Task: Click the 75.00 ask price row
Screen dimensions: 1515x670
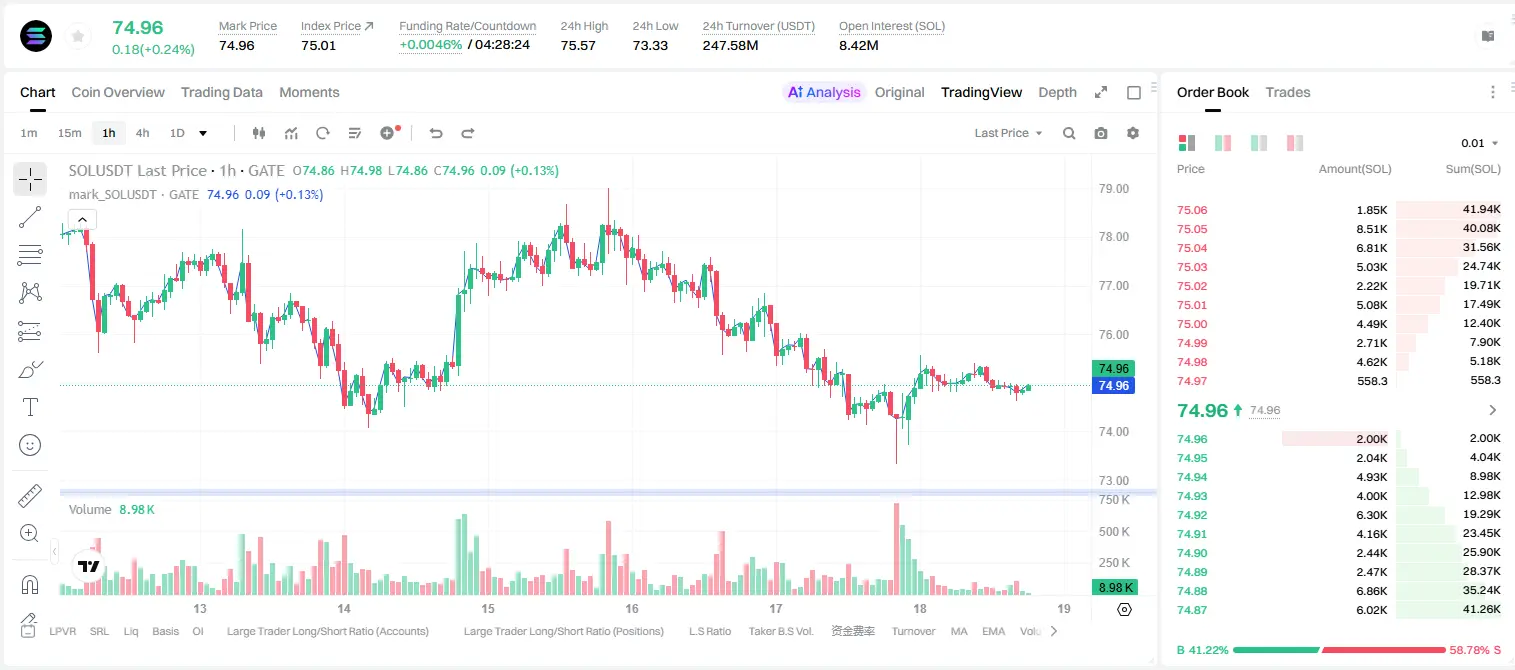Action: 1338,324
